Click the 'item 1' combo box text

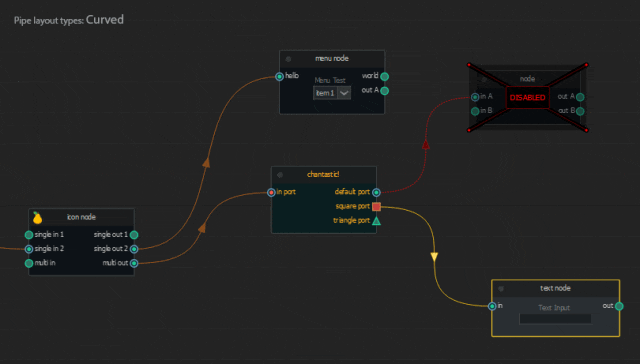click(325, 93)
